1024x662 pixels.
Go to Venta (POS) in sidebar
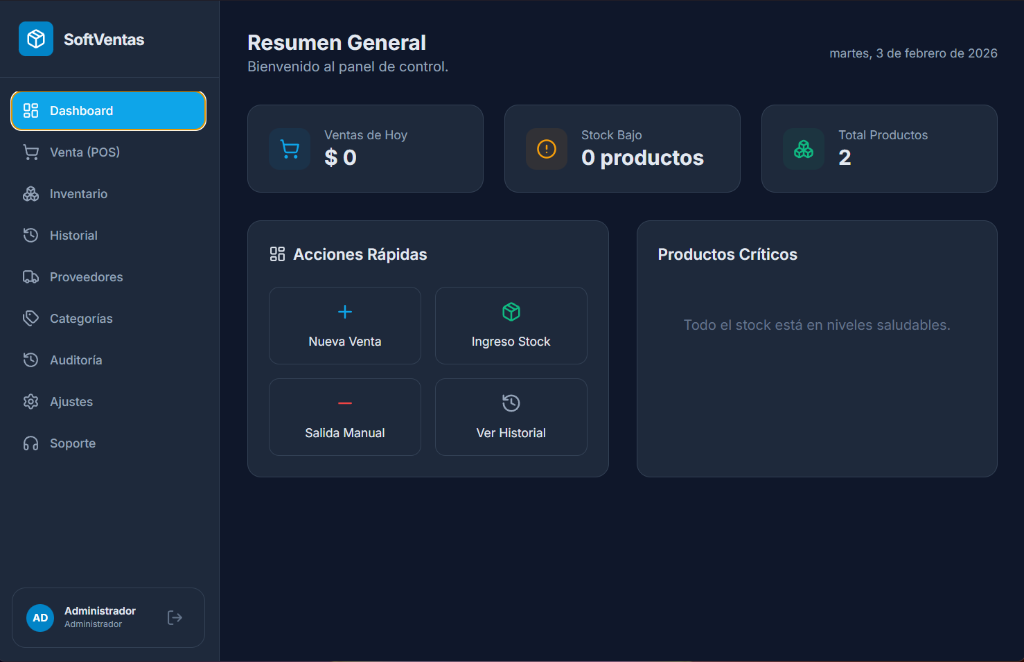(x=85, y=152)
